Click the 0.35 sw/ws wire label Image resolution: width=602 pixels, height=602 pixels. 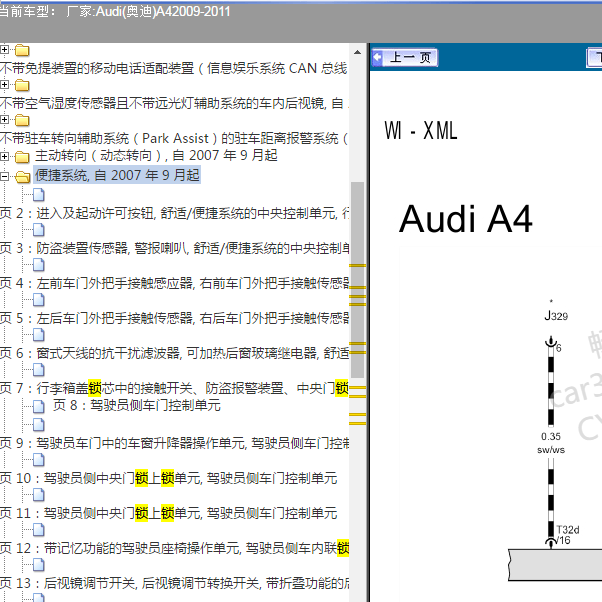coord(551,443)
